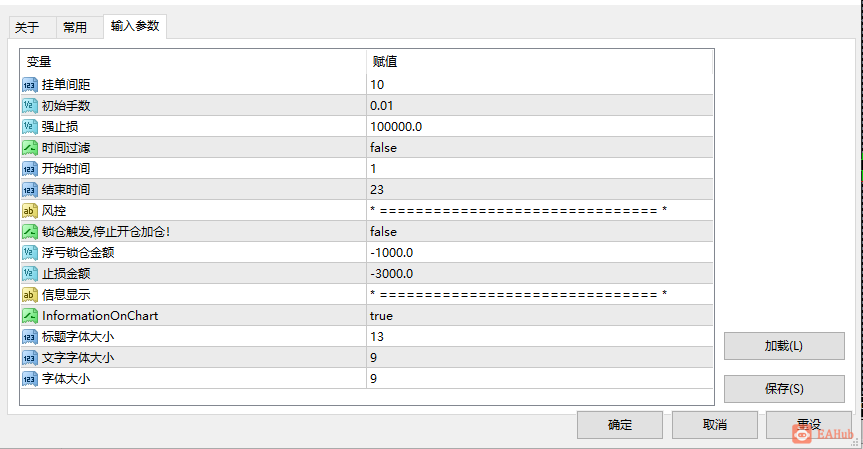
Task: Click the 取消 button
Action: coord(715,425)
